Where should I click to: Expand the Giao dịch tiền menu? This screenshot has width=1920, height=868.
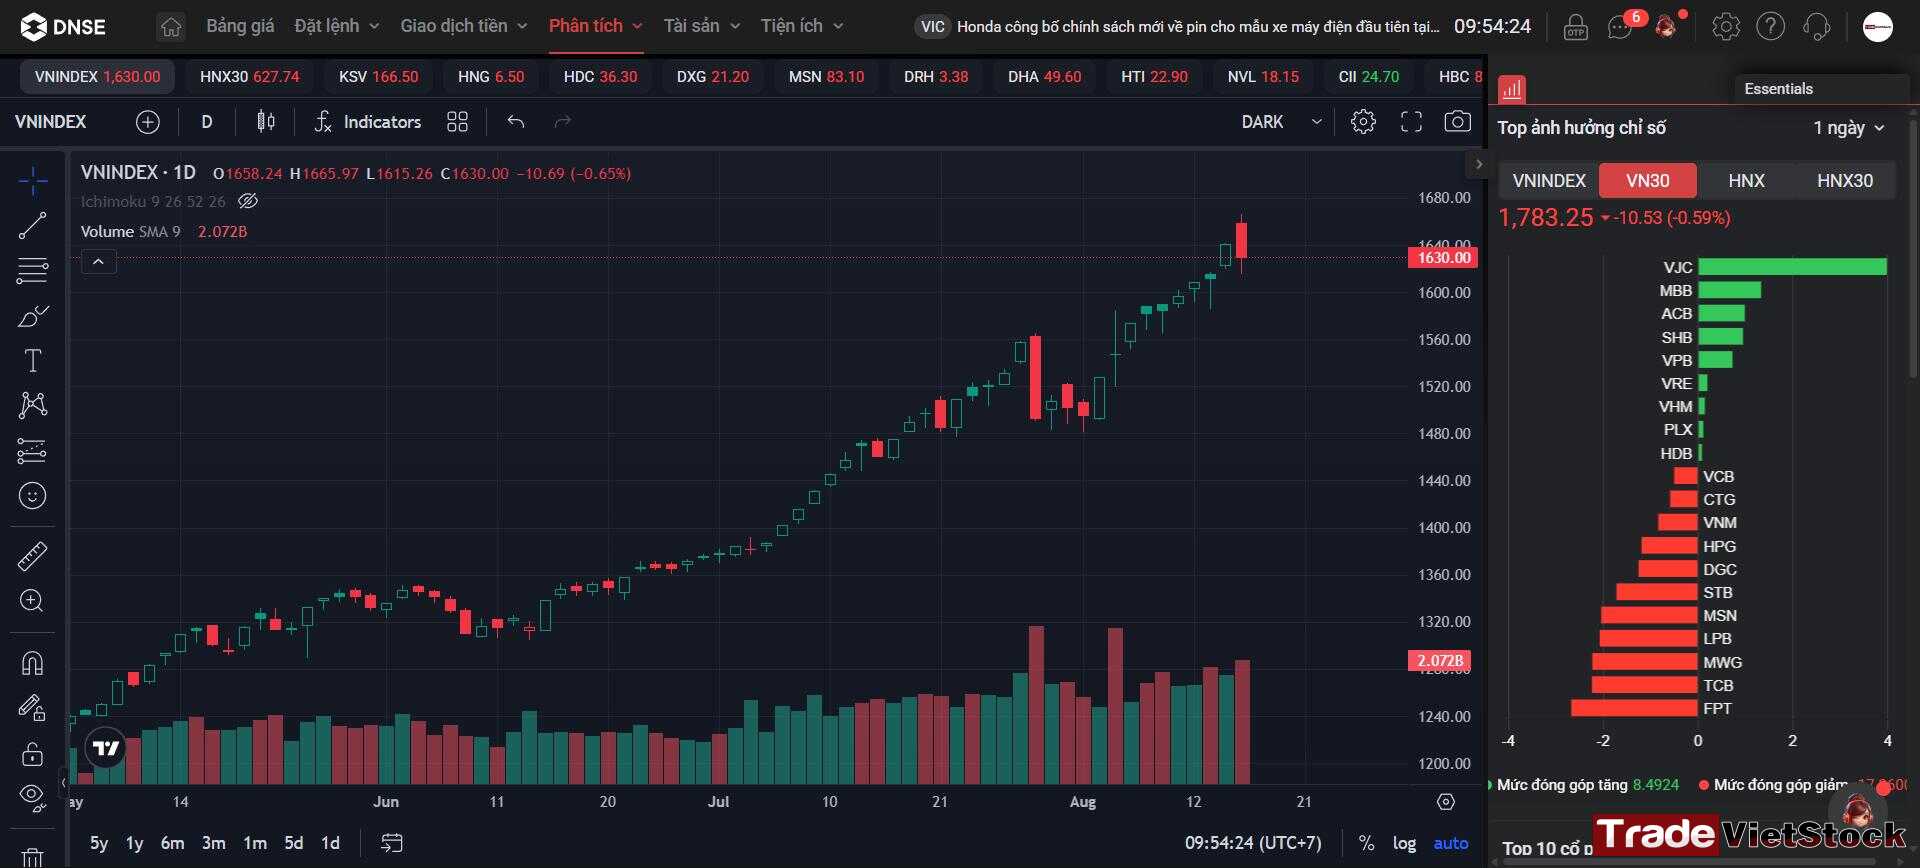[464, 26]
